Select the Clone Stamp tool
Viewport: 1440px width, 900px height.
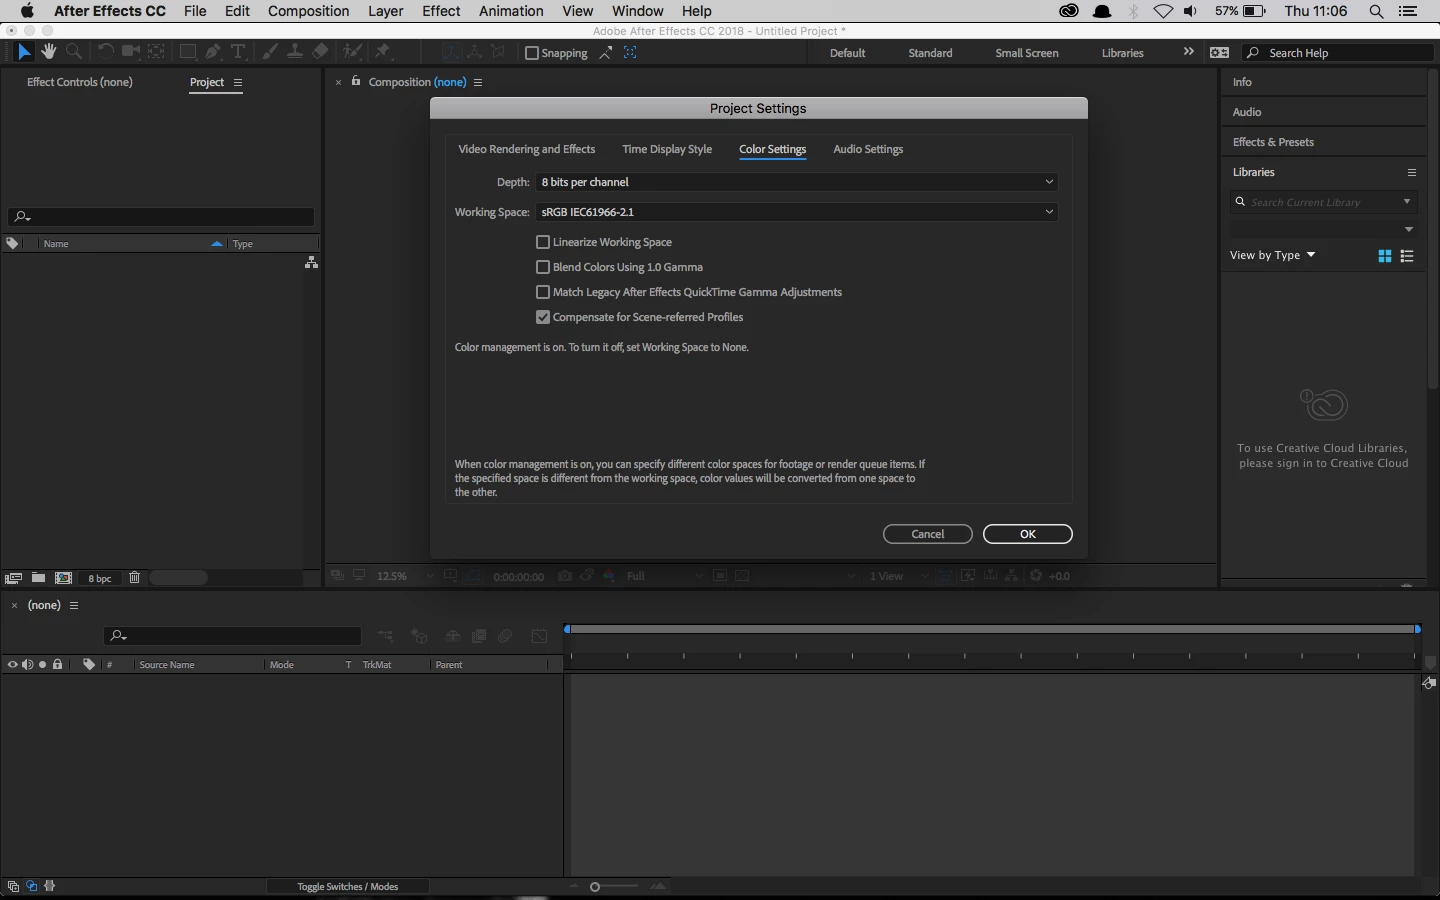pos(295,52)
